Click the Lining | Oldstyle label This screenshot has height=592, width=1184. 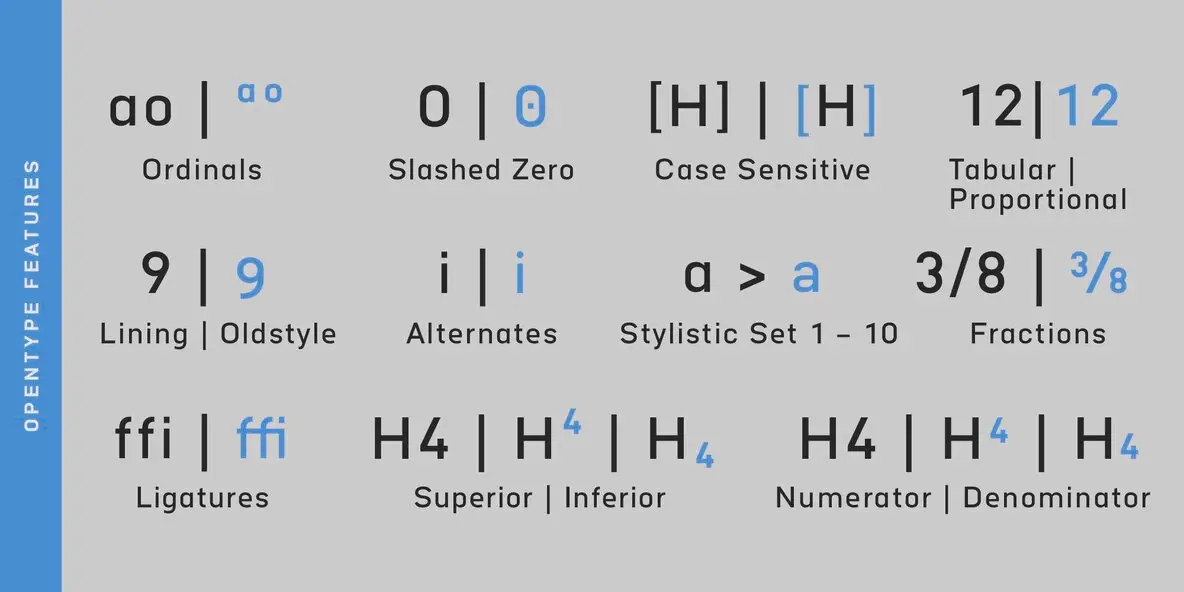pyautogui.click(x=218, y=335)
